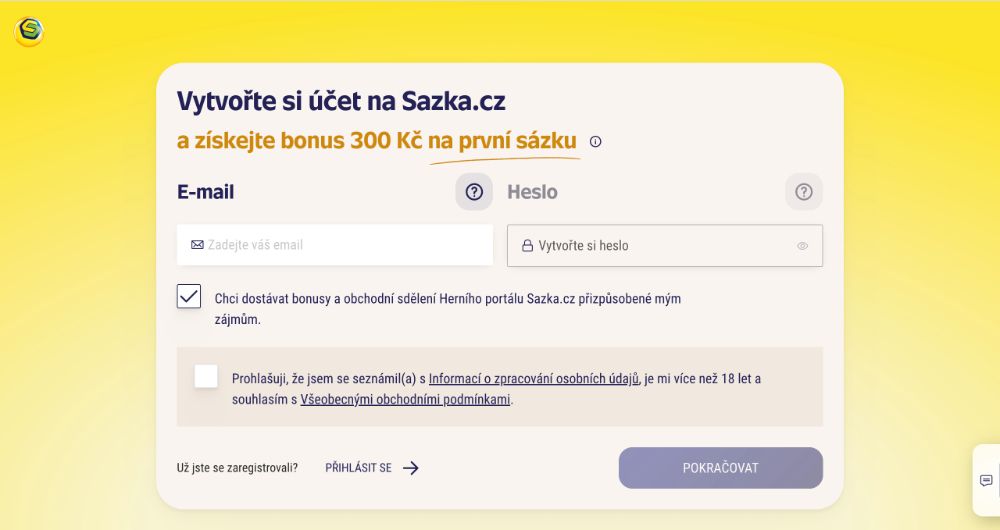This screenshot has width=1000, height=530.
Task: Click the PŘIHLÁSIT SE login link
Action: point(358,468)
